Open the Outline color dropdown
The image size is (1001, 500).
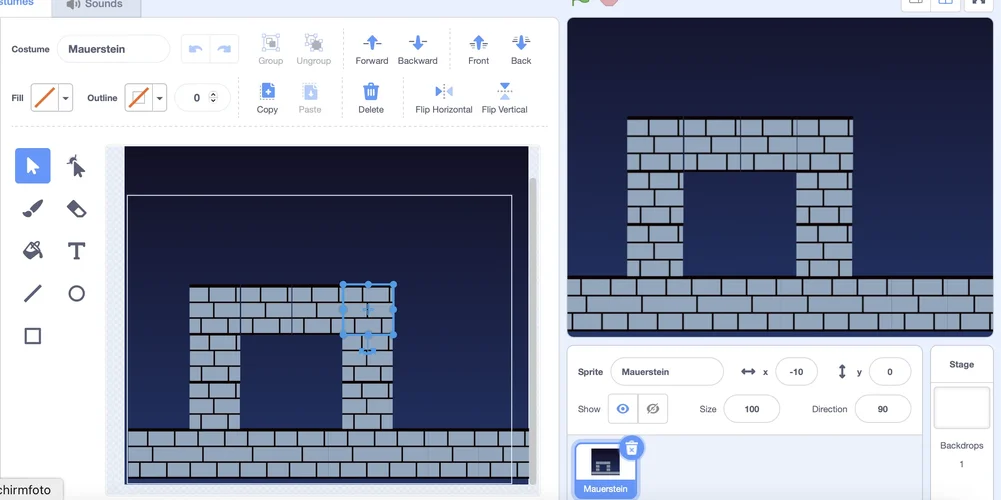coord(160,98)
